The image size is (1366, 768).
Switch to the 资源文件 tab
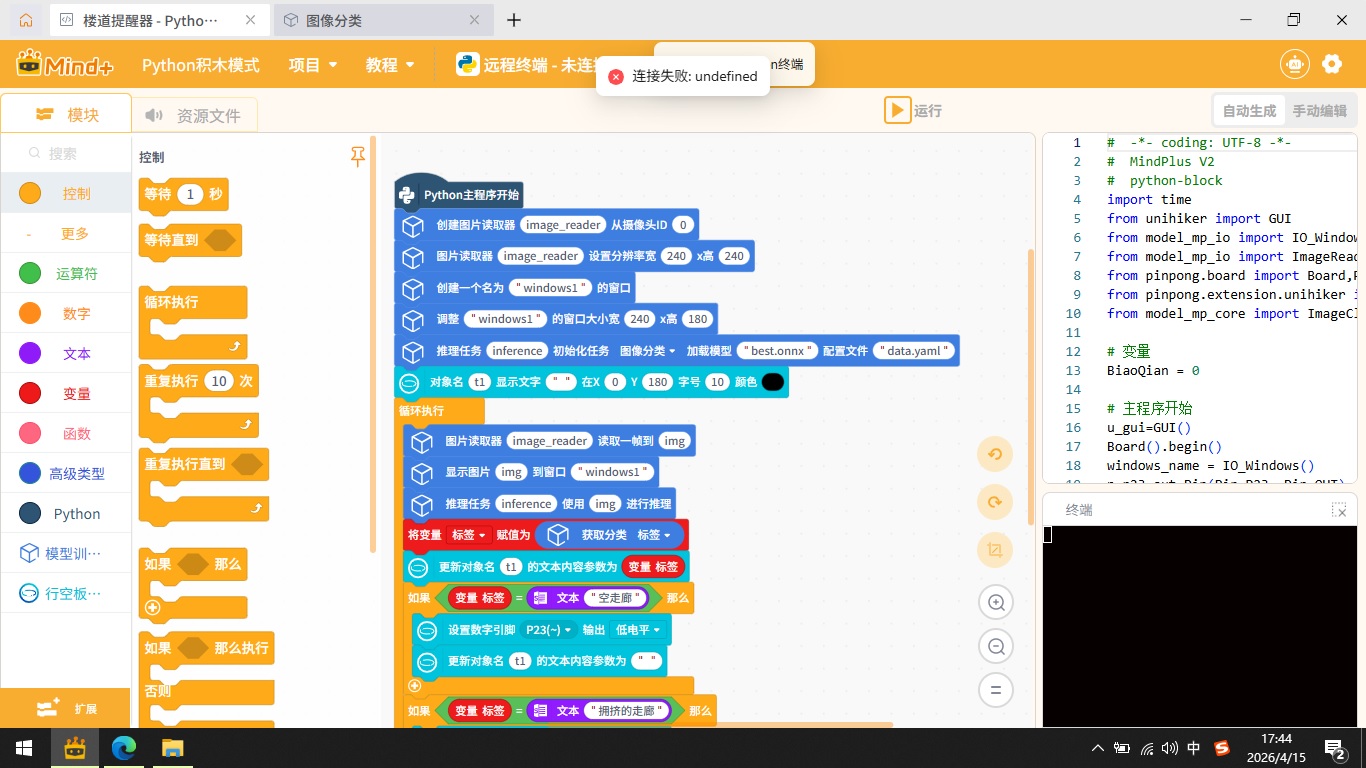pos(194,115)
